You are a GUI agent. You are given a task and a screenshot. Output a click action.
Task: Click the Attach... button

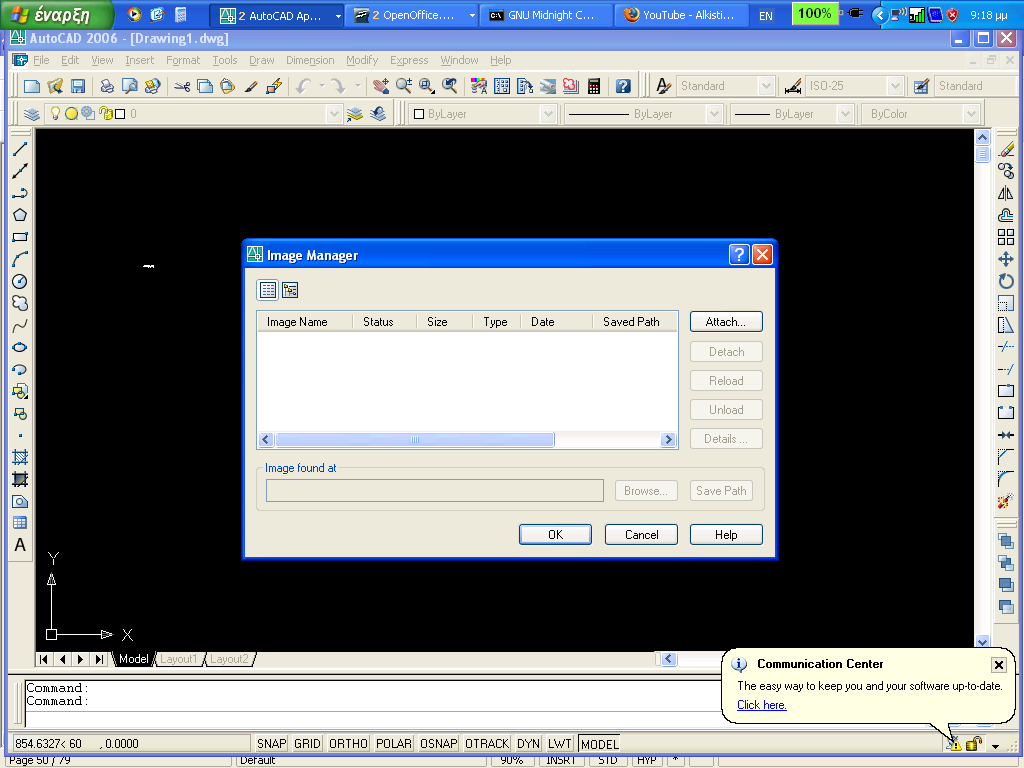[x=726, y=322]
